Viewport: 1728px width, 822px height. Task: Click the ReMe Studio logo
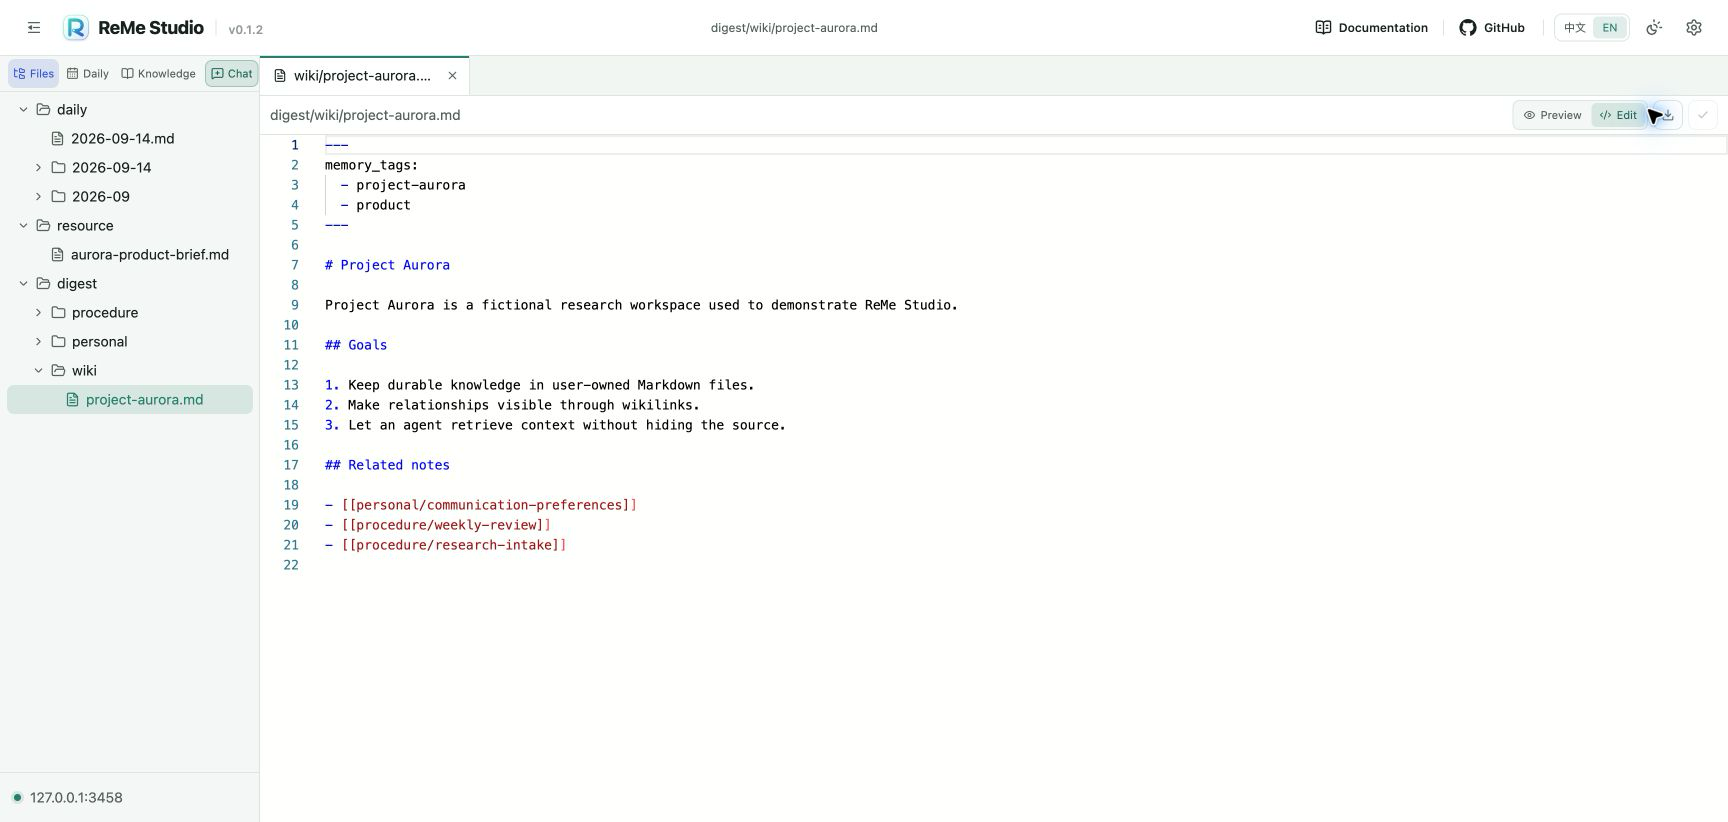(76, 28)
